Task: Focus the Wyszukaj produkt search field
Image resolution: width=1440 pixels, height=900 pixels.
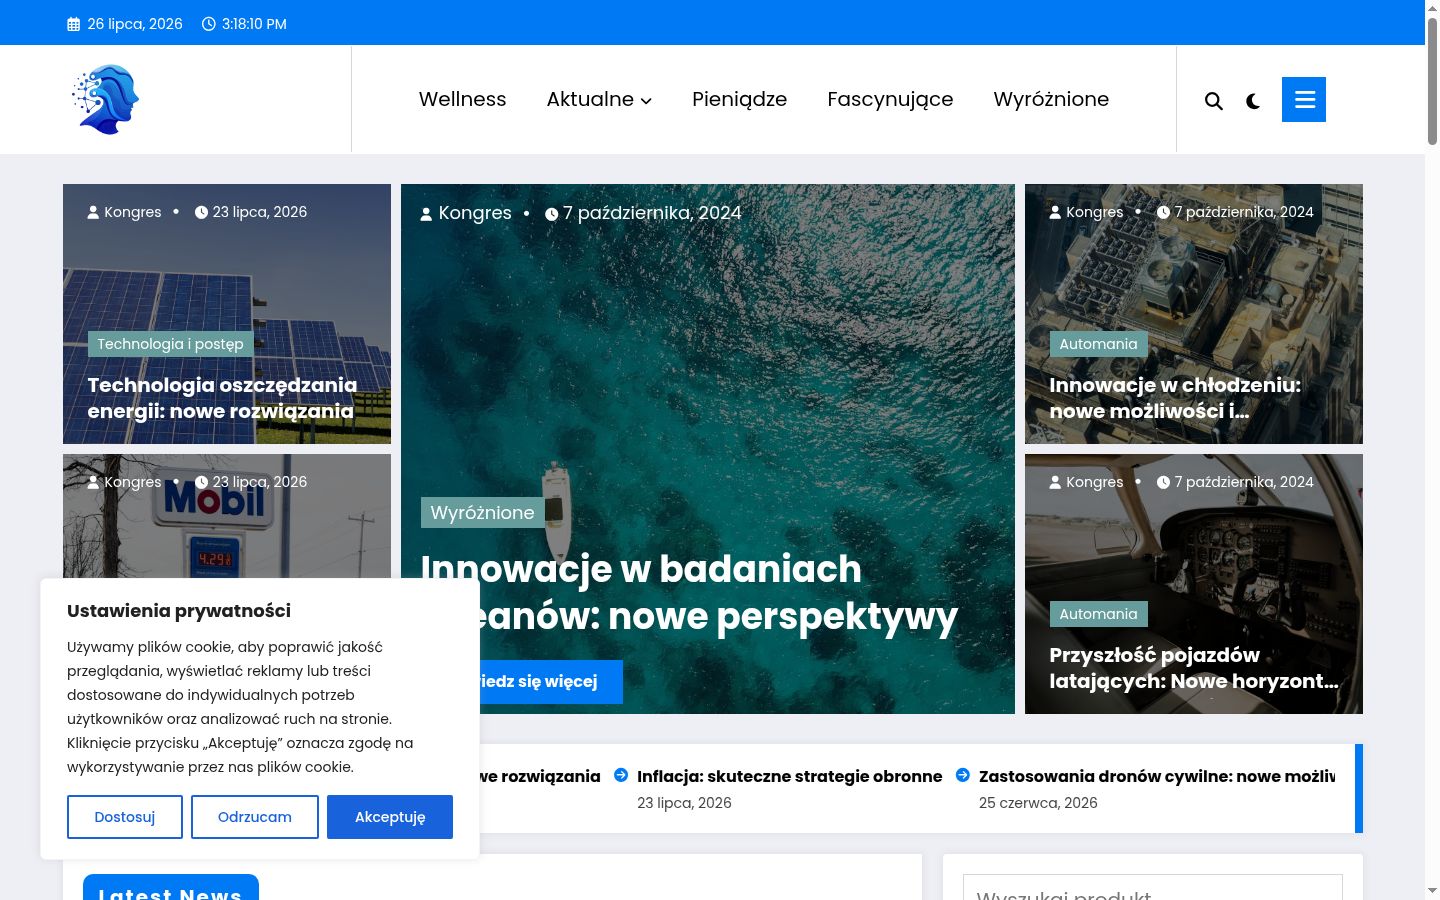Action: coord(1153,888)
